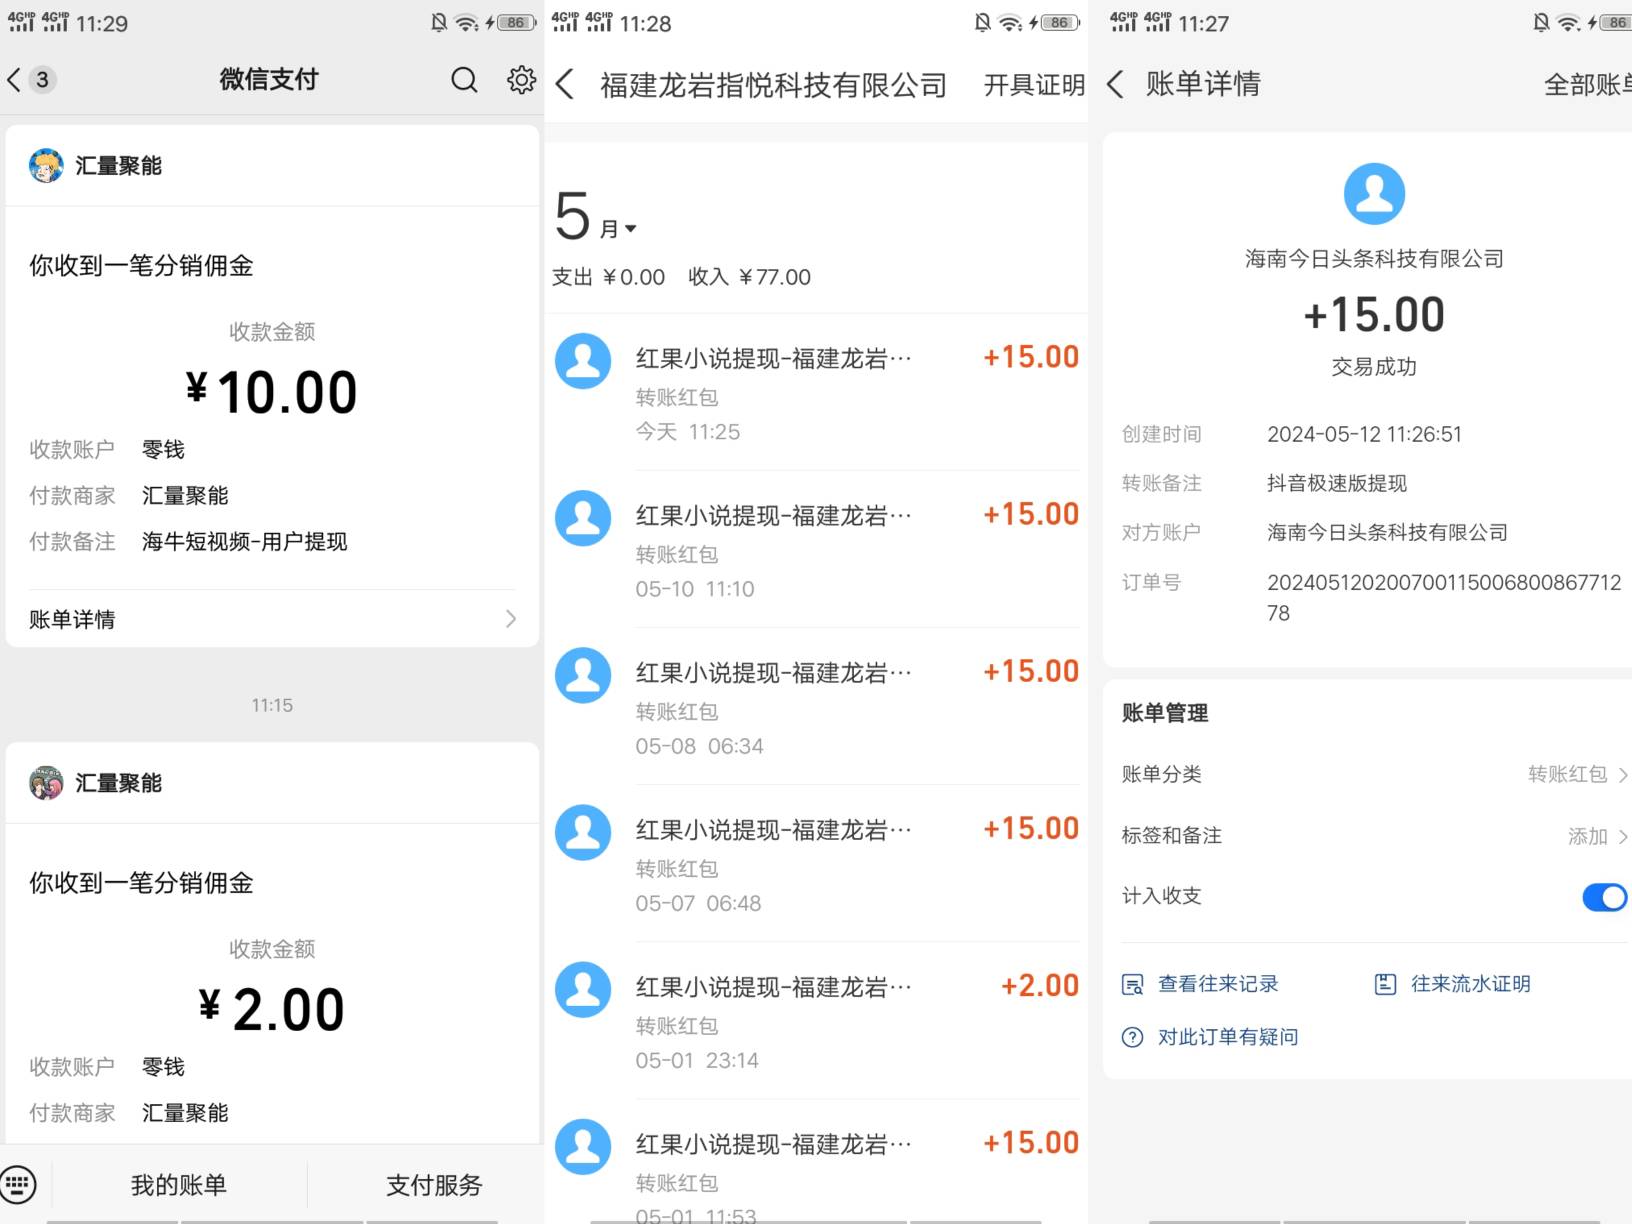Tap the 福建龙岩指悦科技有限公司 title

(x=773, y=85)
